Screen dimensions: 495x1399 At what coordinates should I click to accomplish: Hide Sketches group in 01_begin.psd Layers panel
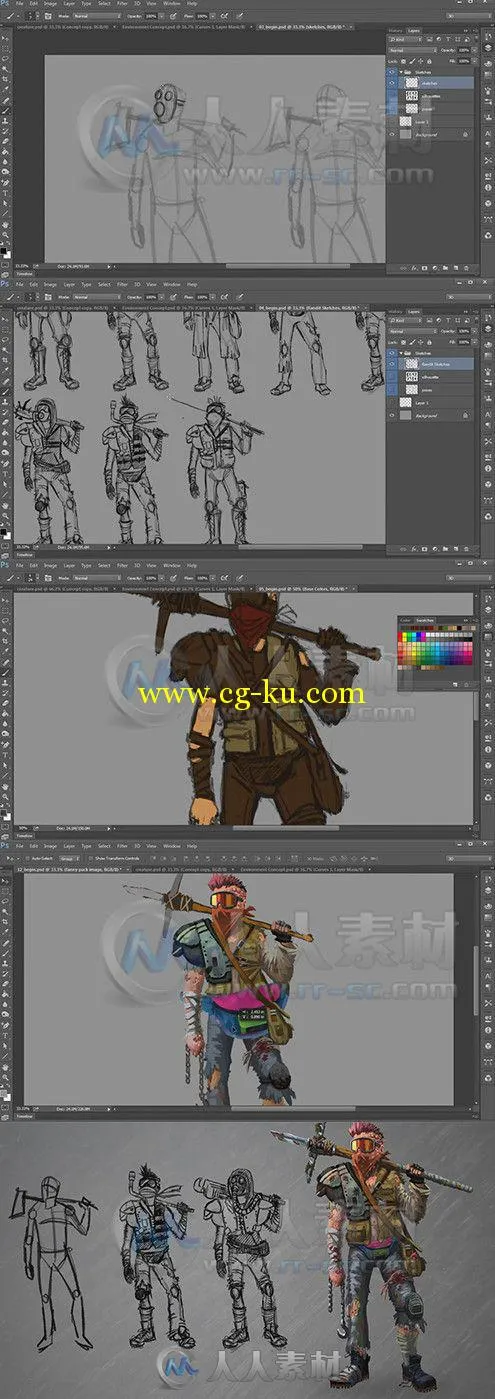(392, 72)
